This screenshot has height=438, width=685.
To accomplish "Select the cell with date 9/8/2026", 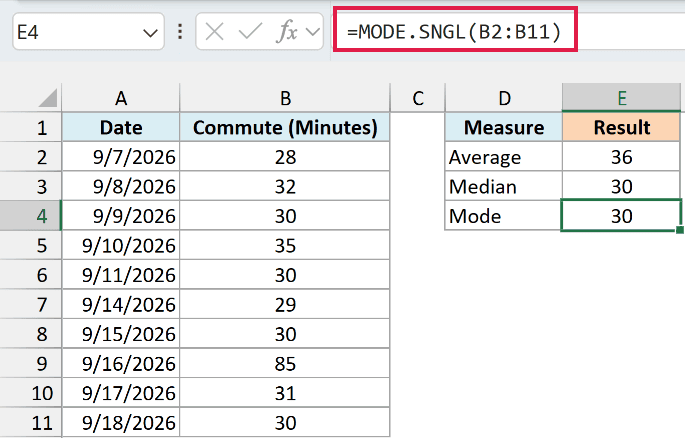I will point(121,186).
